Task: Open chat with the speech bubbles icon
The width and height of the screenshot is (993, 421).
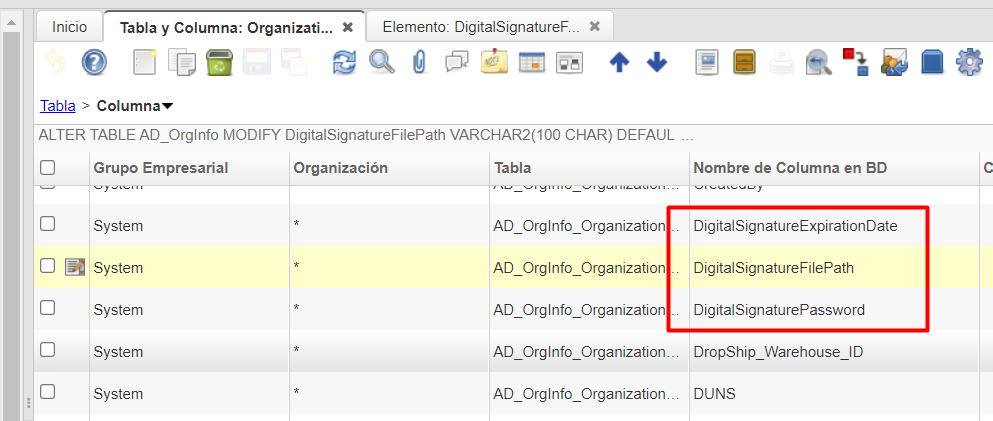Action: click(456, 64)
